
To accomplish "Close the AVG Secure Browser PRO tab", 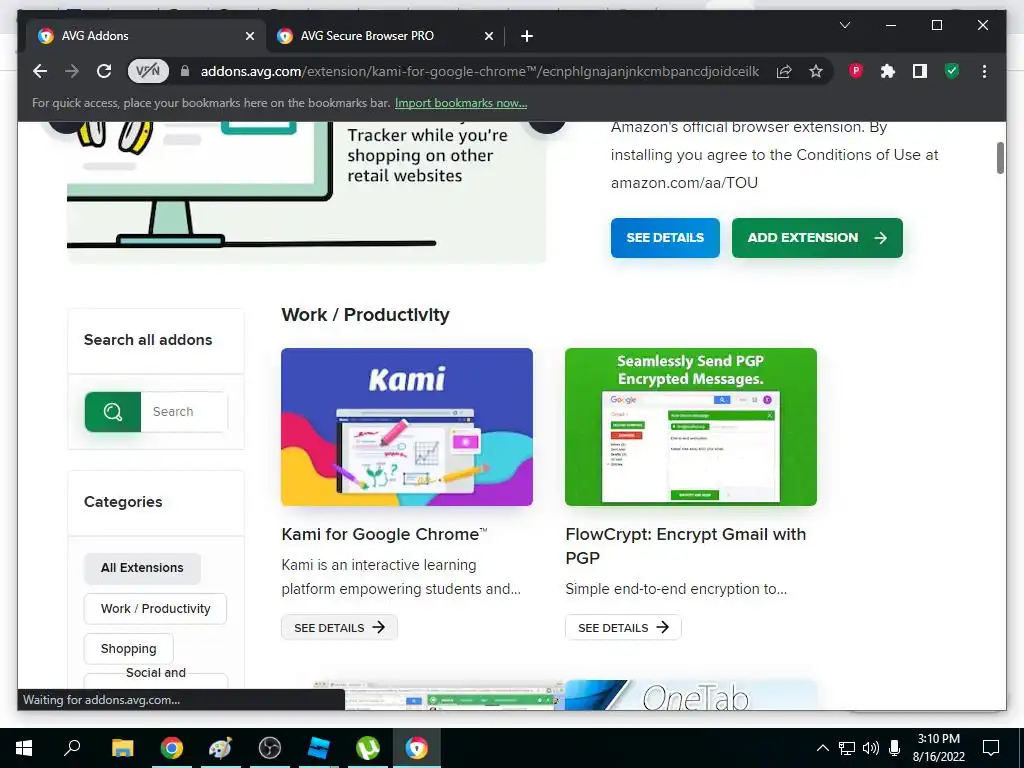I will coord(488,36).
